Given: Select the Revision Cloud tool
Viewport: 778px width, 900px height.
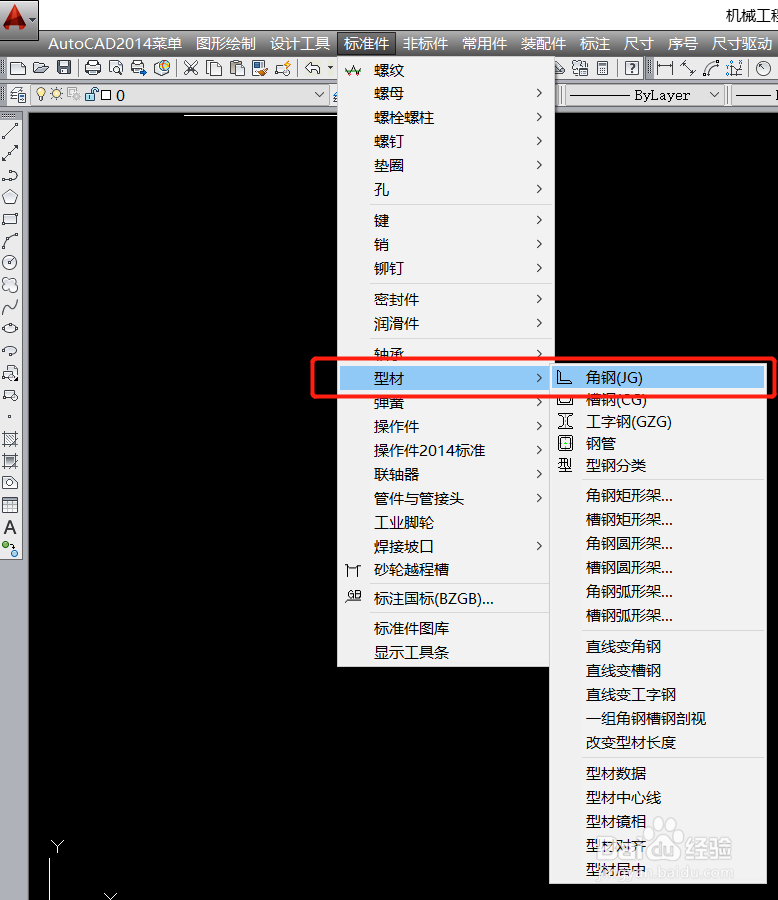Looking at the screenshot, I should click(10, 285).
